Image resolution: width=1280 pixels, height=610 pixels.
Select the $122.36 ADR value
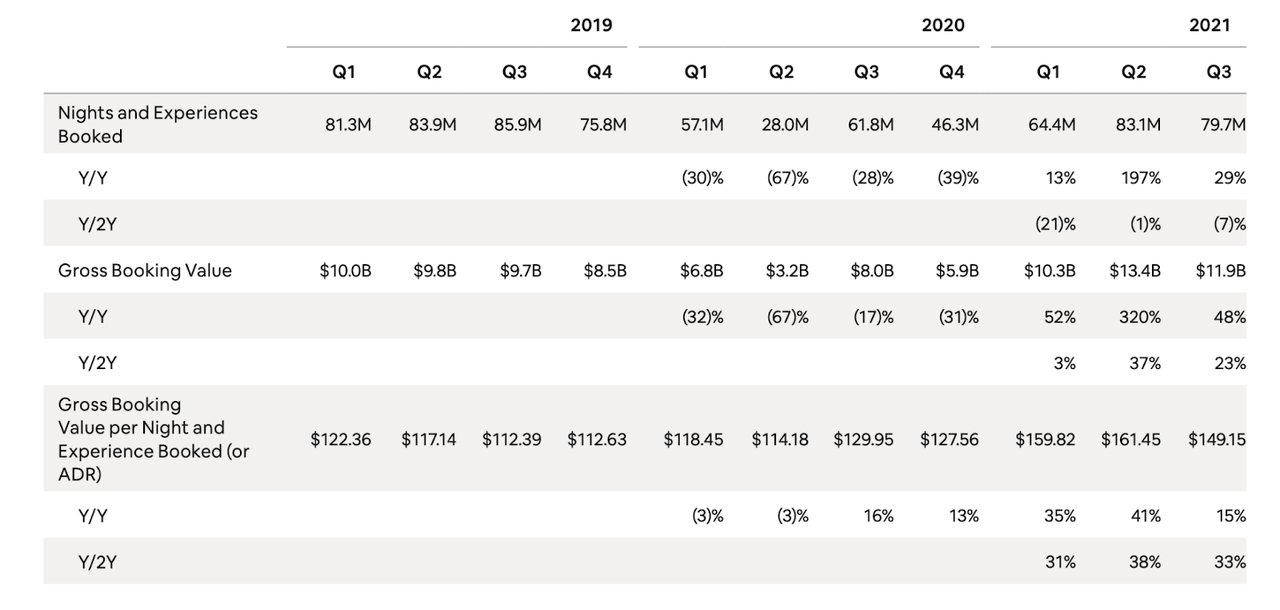(x=340, y=439)
